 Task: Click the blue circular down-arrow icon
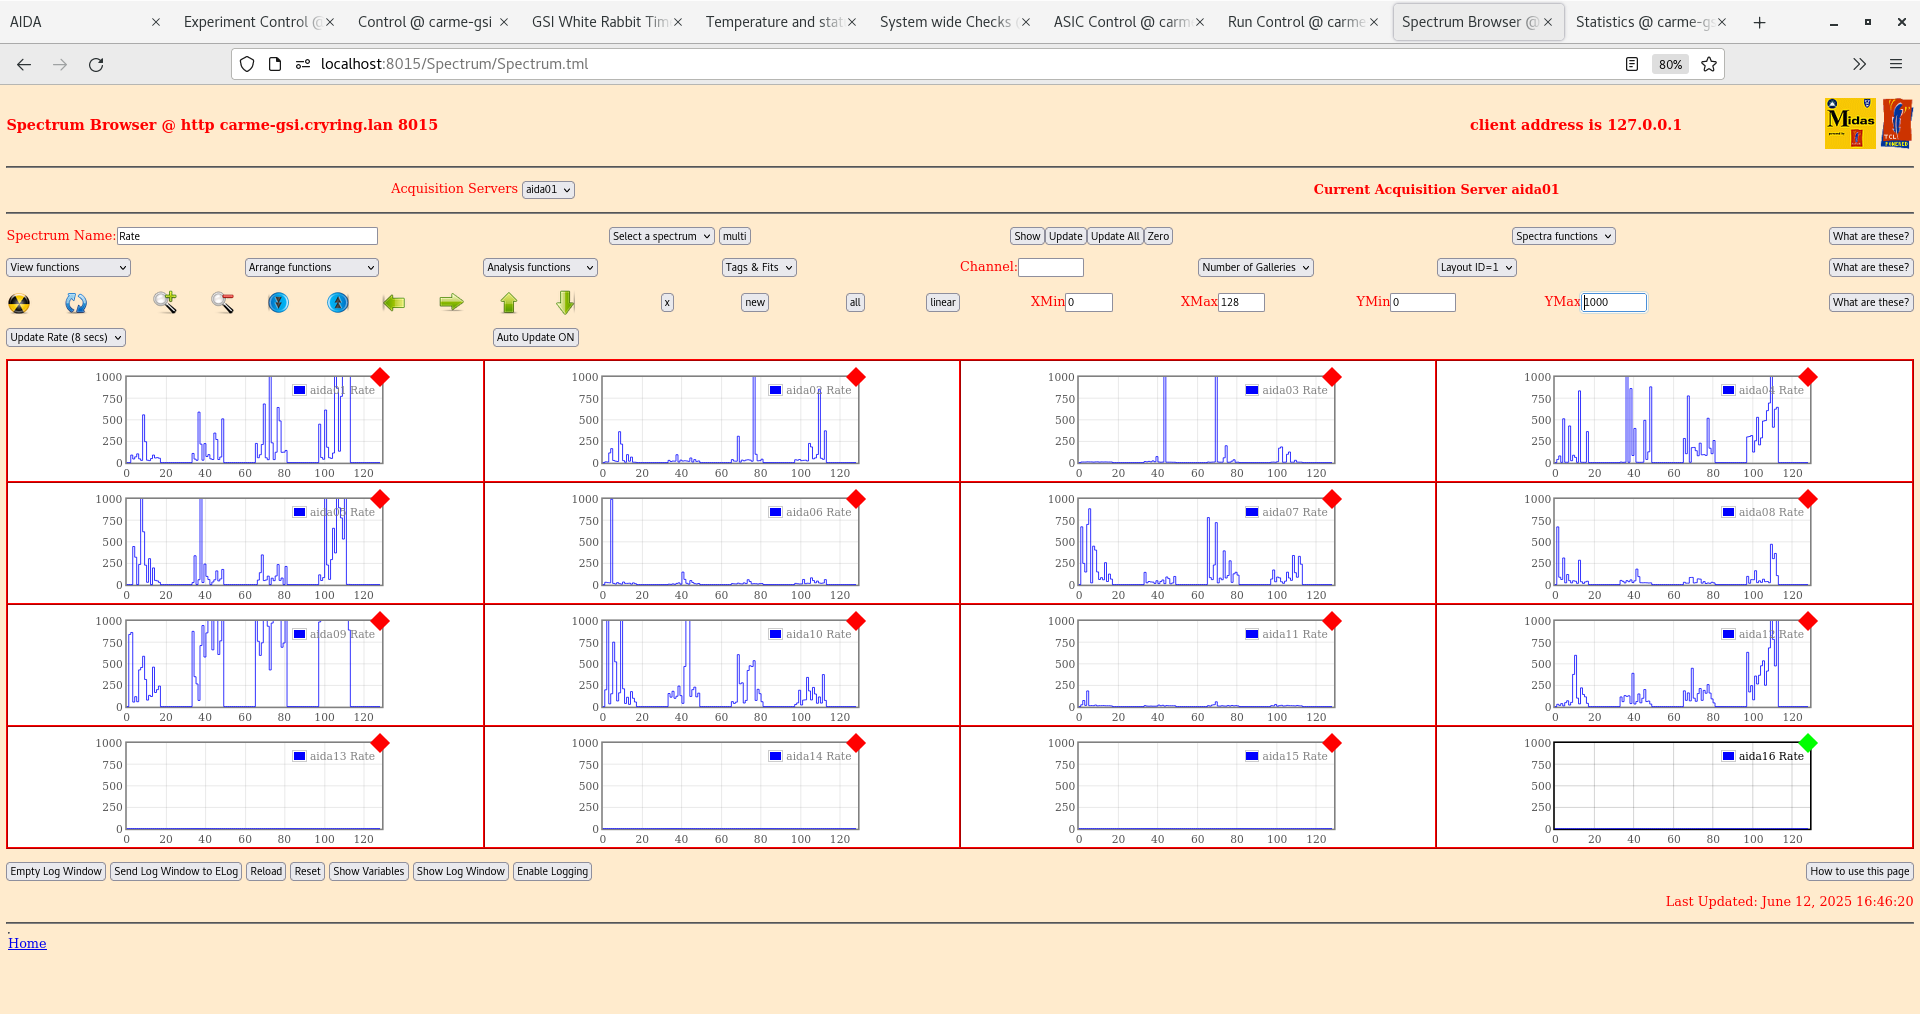[278, 302]
